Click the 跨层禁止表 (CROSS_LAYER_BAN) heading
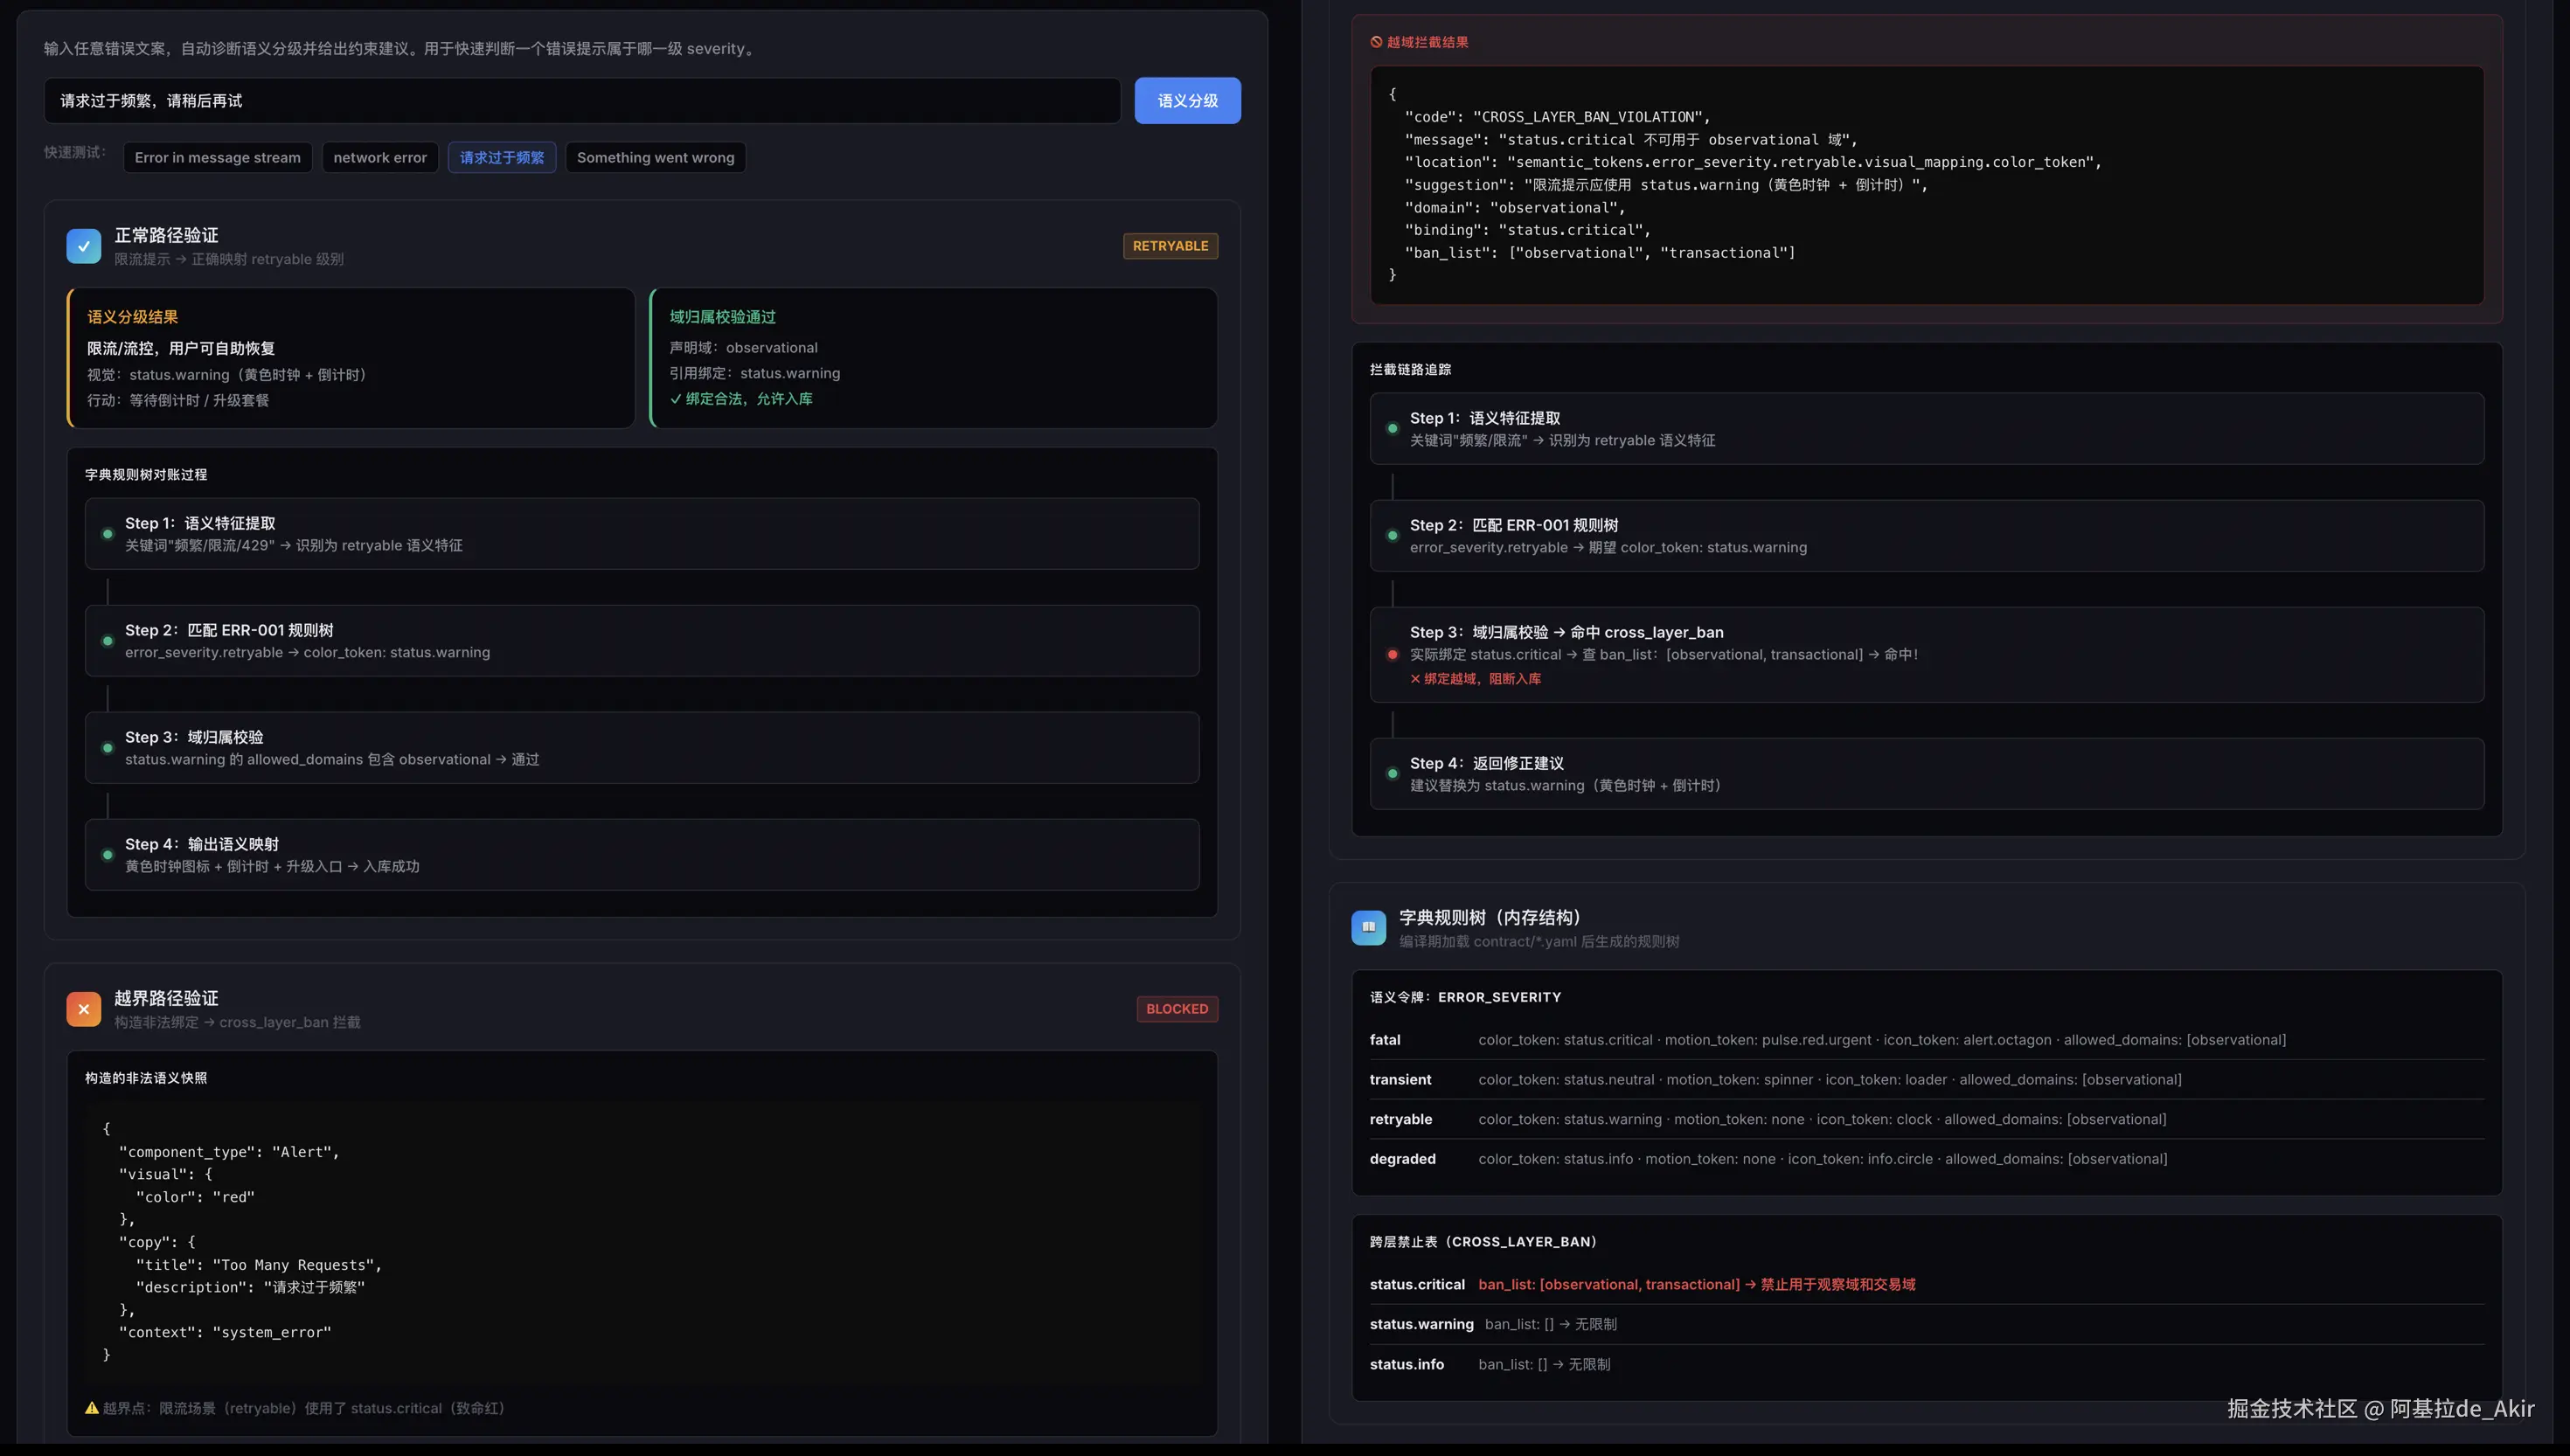The width and height of the screenshot is (2570, 1456). [1484, 1242]
